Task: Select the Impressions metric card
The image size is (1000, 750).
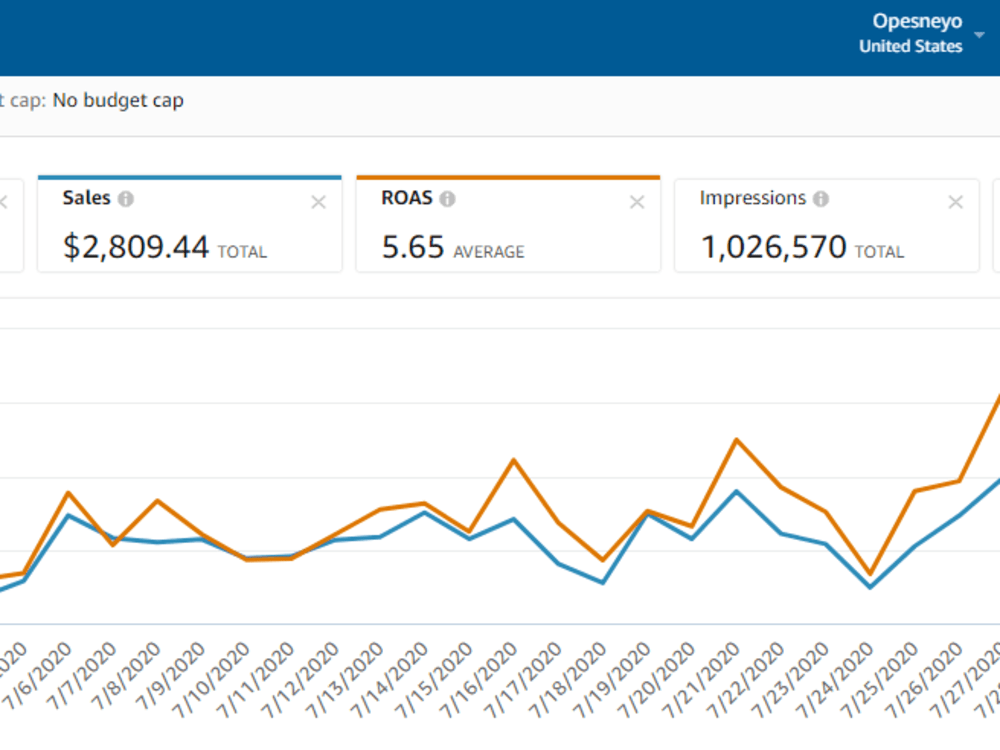Action: click(x=827, y=226)
